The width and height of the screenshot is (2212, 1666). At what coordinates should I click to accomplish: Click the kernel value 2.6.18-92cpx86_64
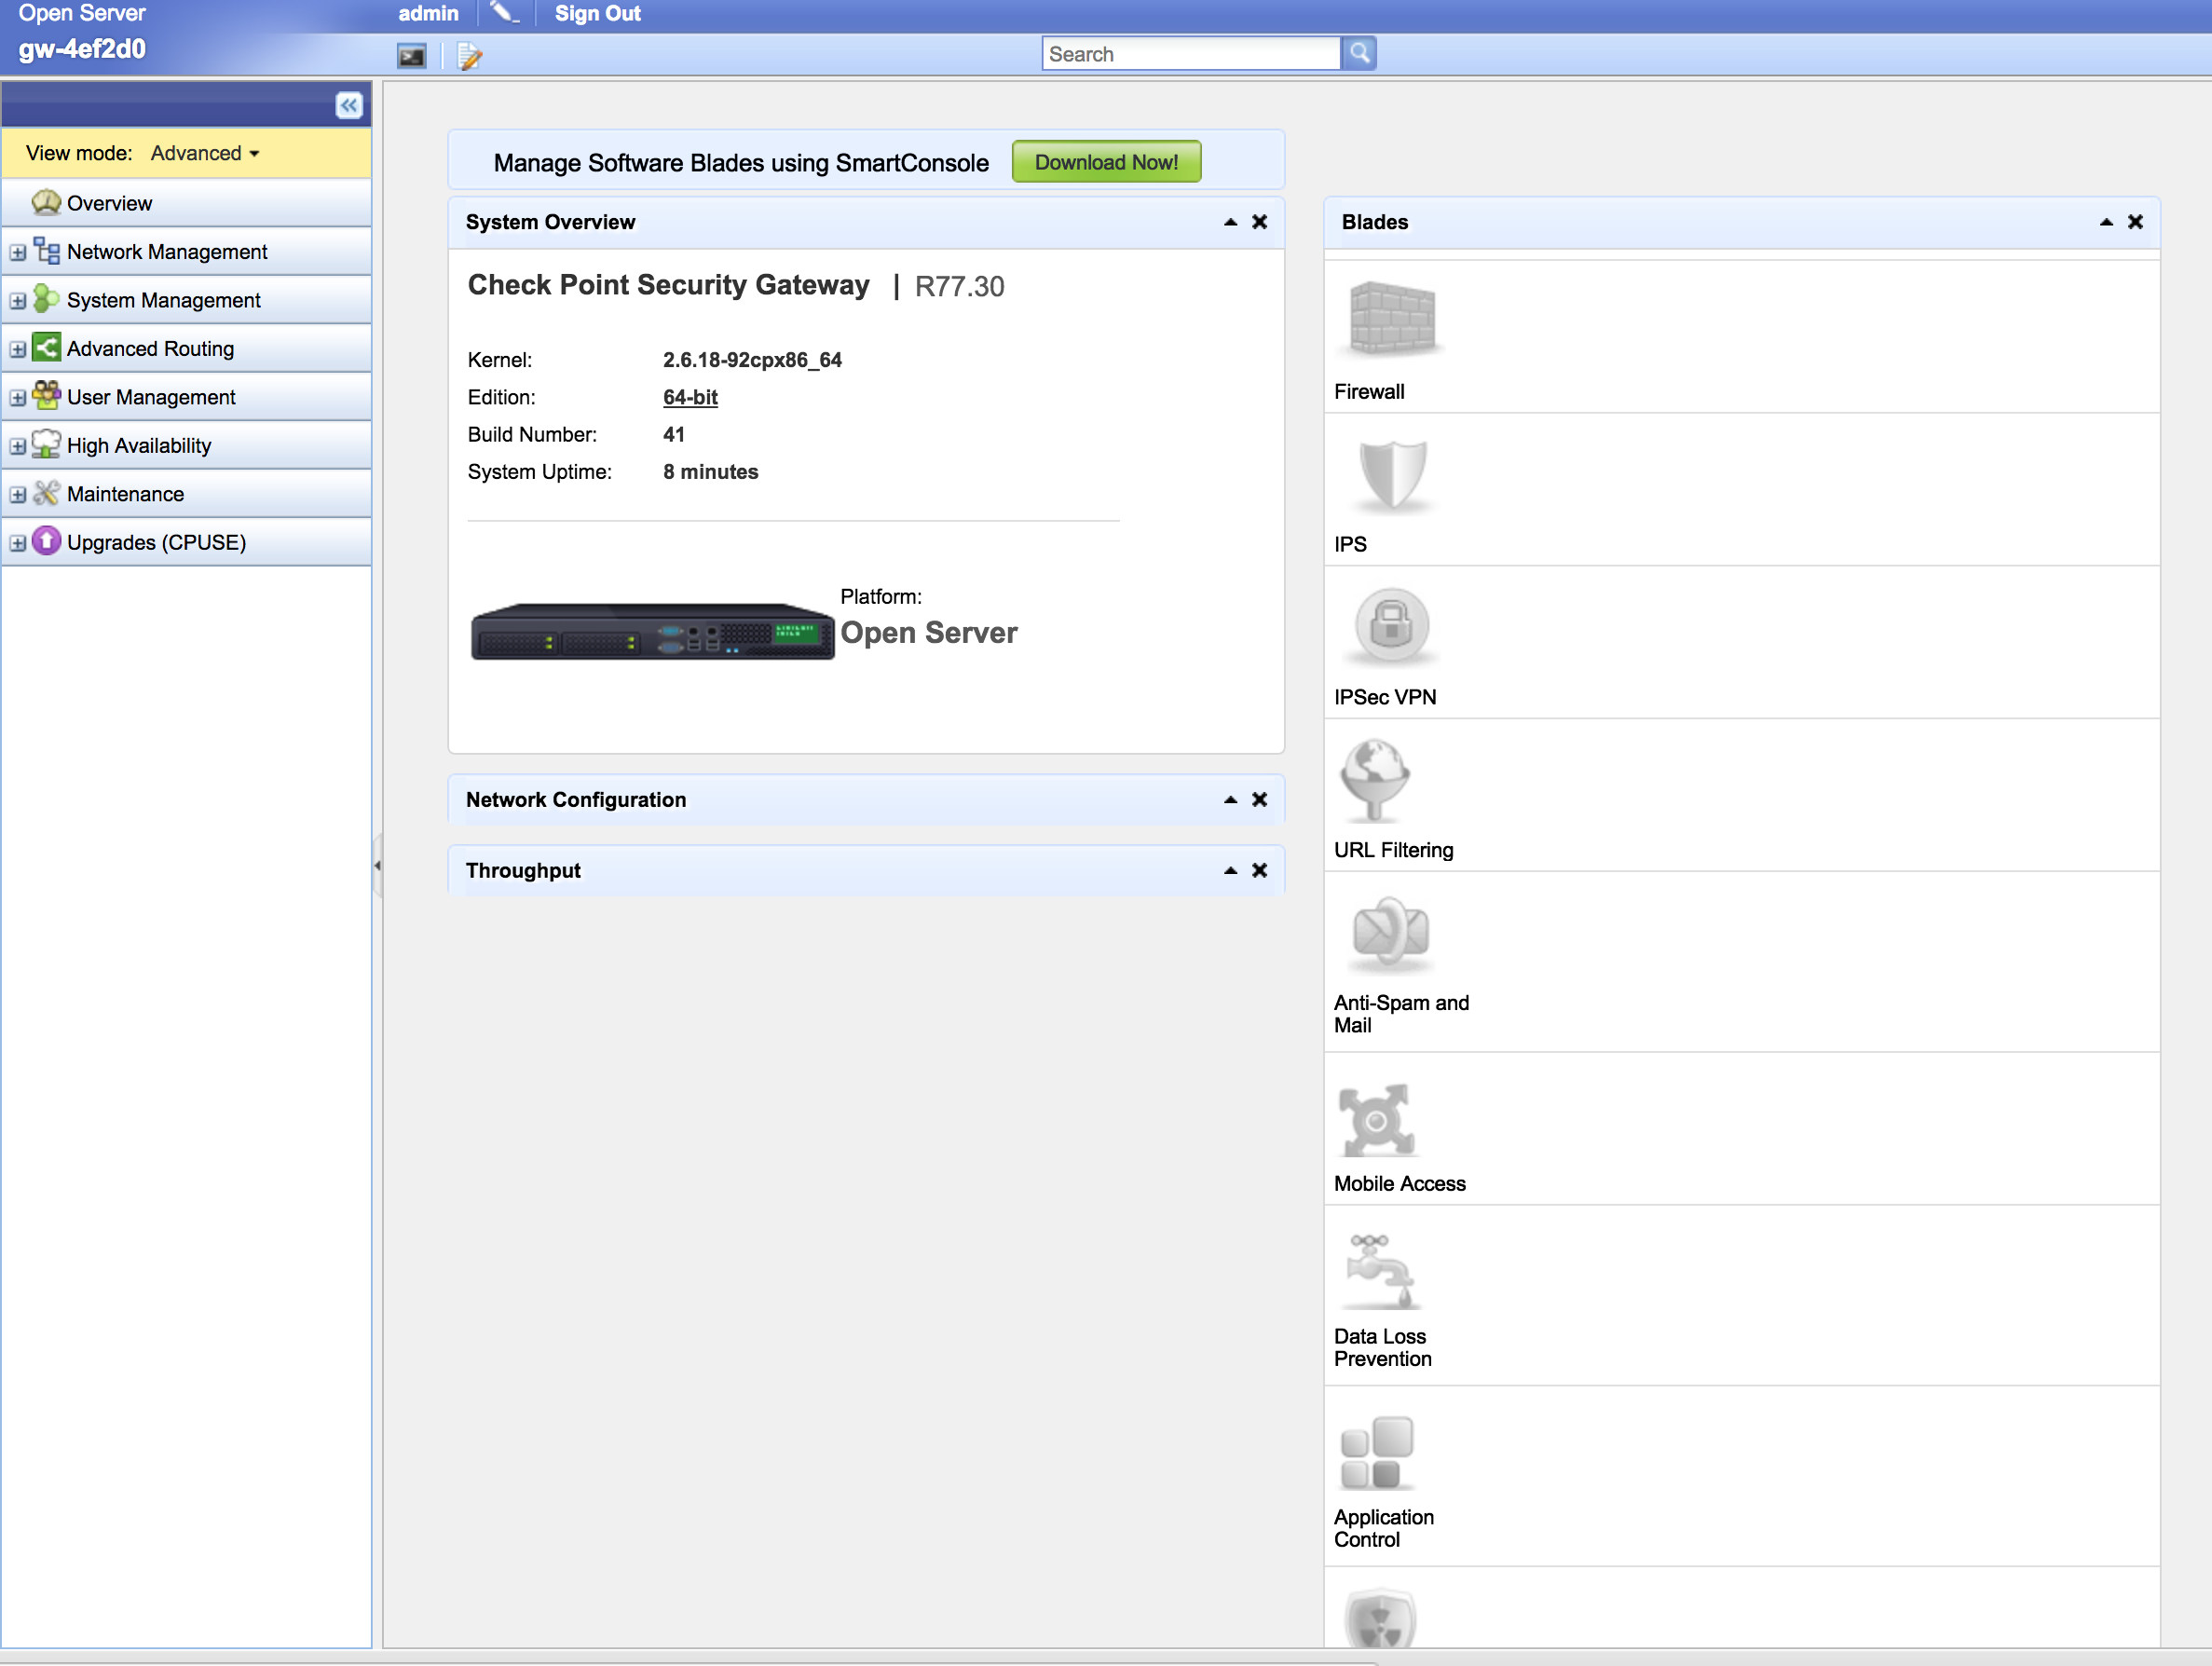752,360
